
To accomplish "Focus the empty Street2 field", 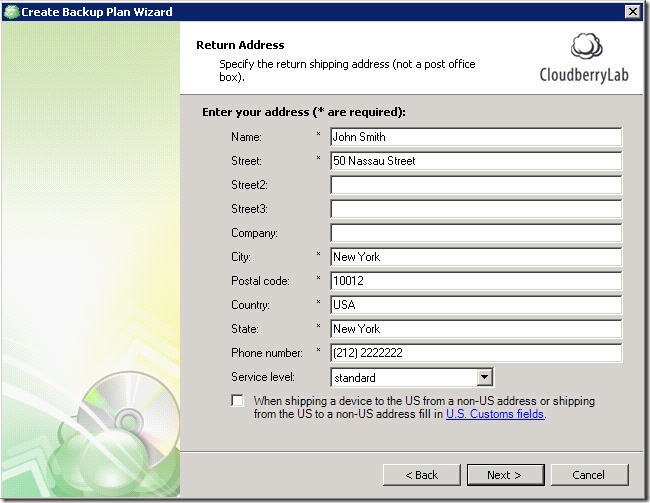I will tap(476, 185).
